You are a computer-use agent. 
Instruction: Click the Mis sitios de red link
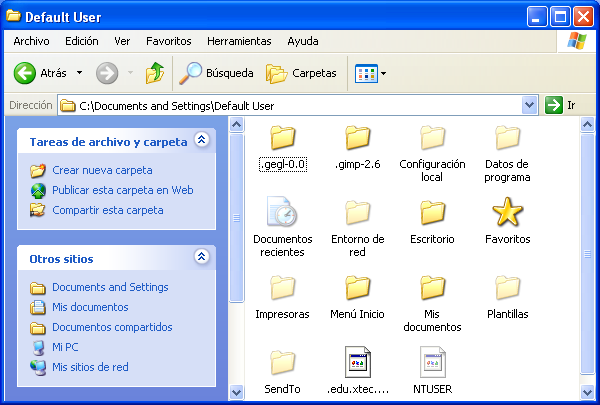click(x=90, y=367)
